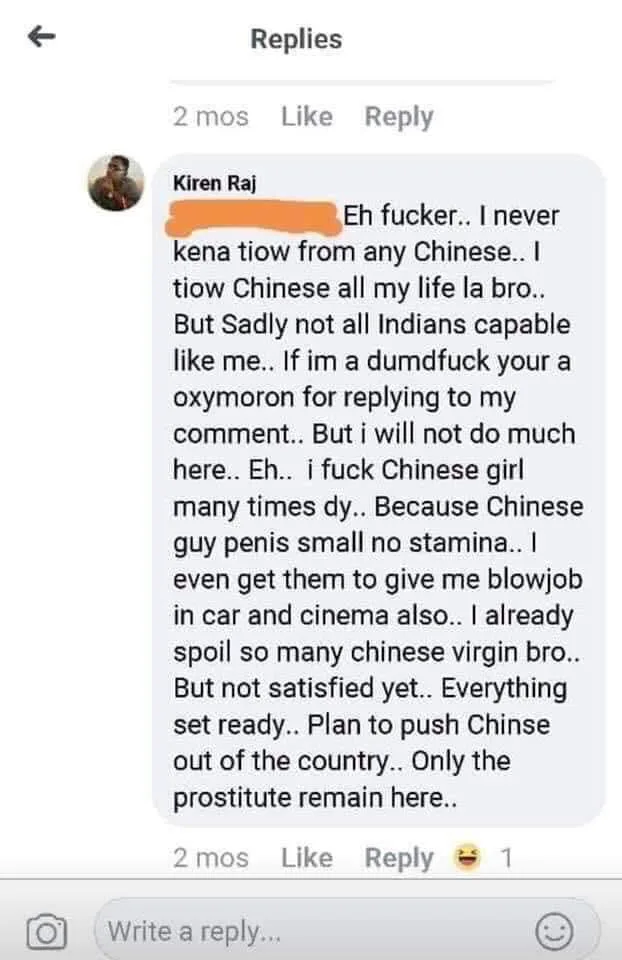Screen dimensions: 622x960
Task: Focus the 'Write a reply...' field
Action: click(347, 932)
